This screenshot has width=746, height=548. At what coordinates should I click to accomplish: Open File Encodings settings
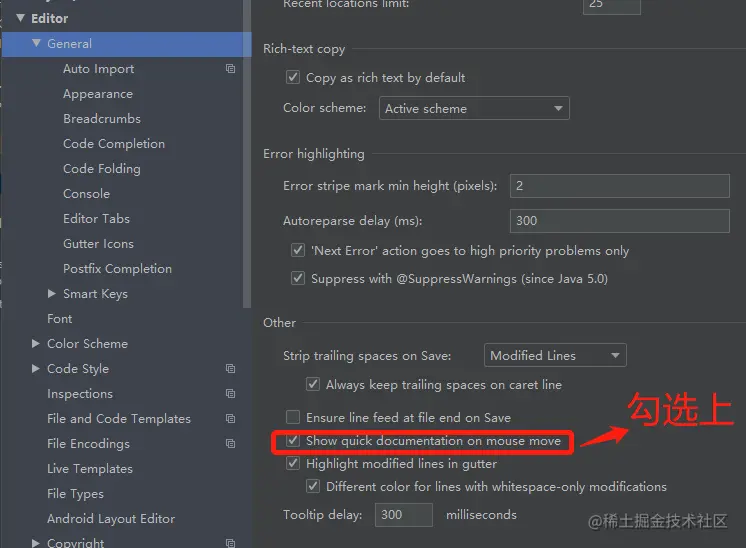click(88, 443)
